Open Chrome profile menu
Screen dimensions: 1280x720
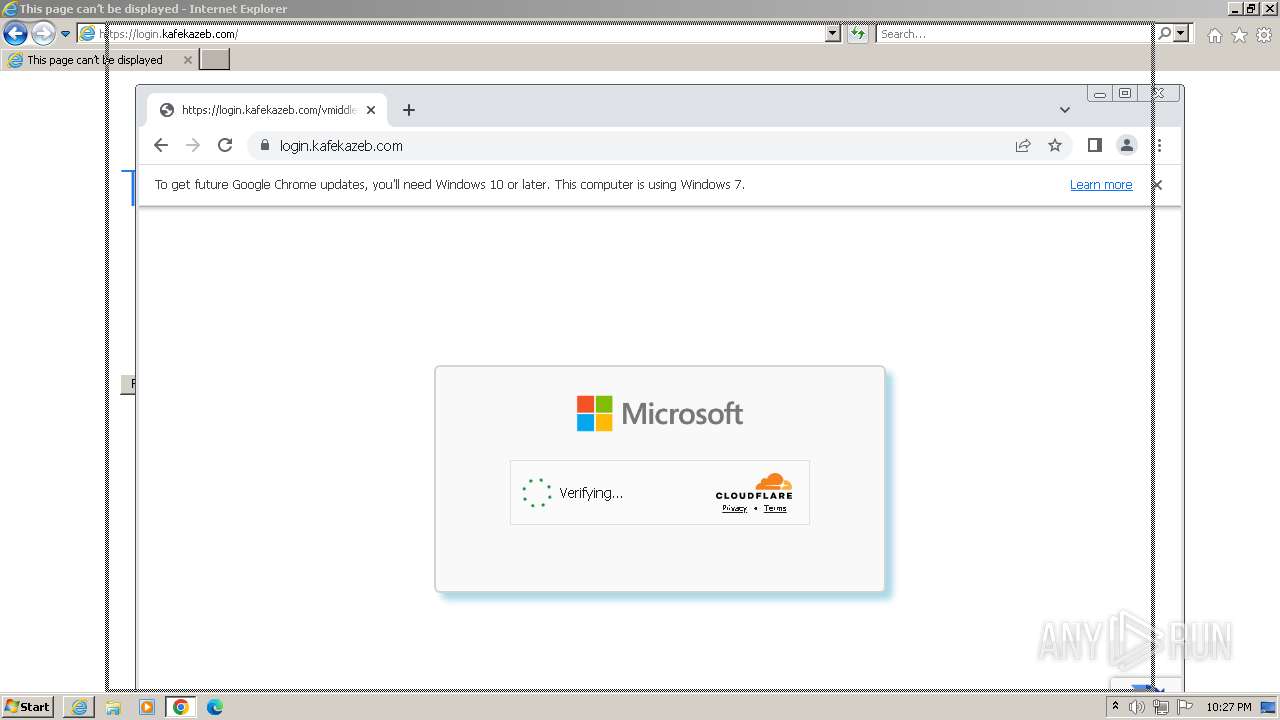(x=1127, y=145)
